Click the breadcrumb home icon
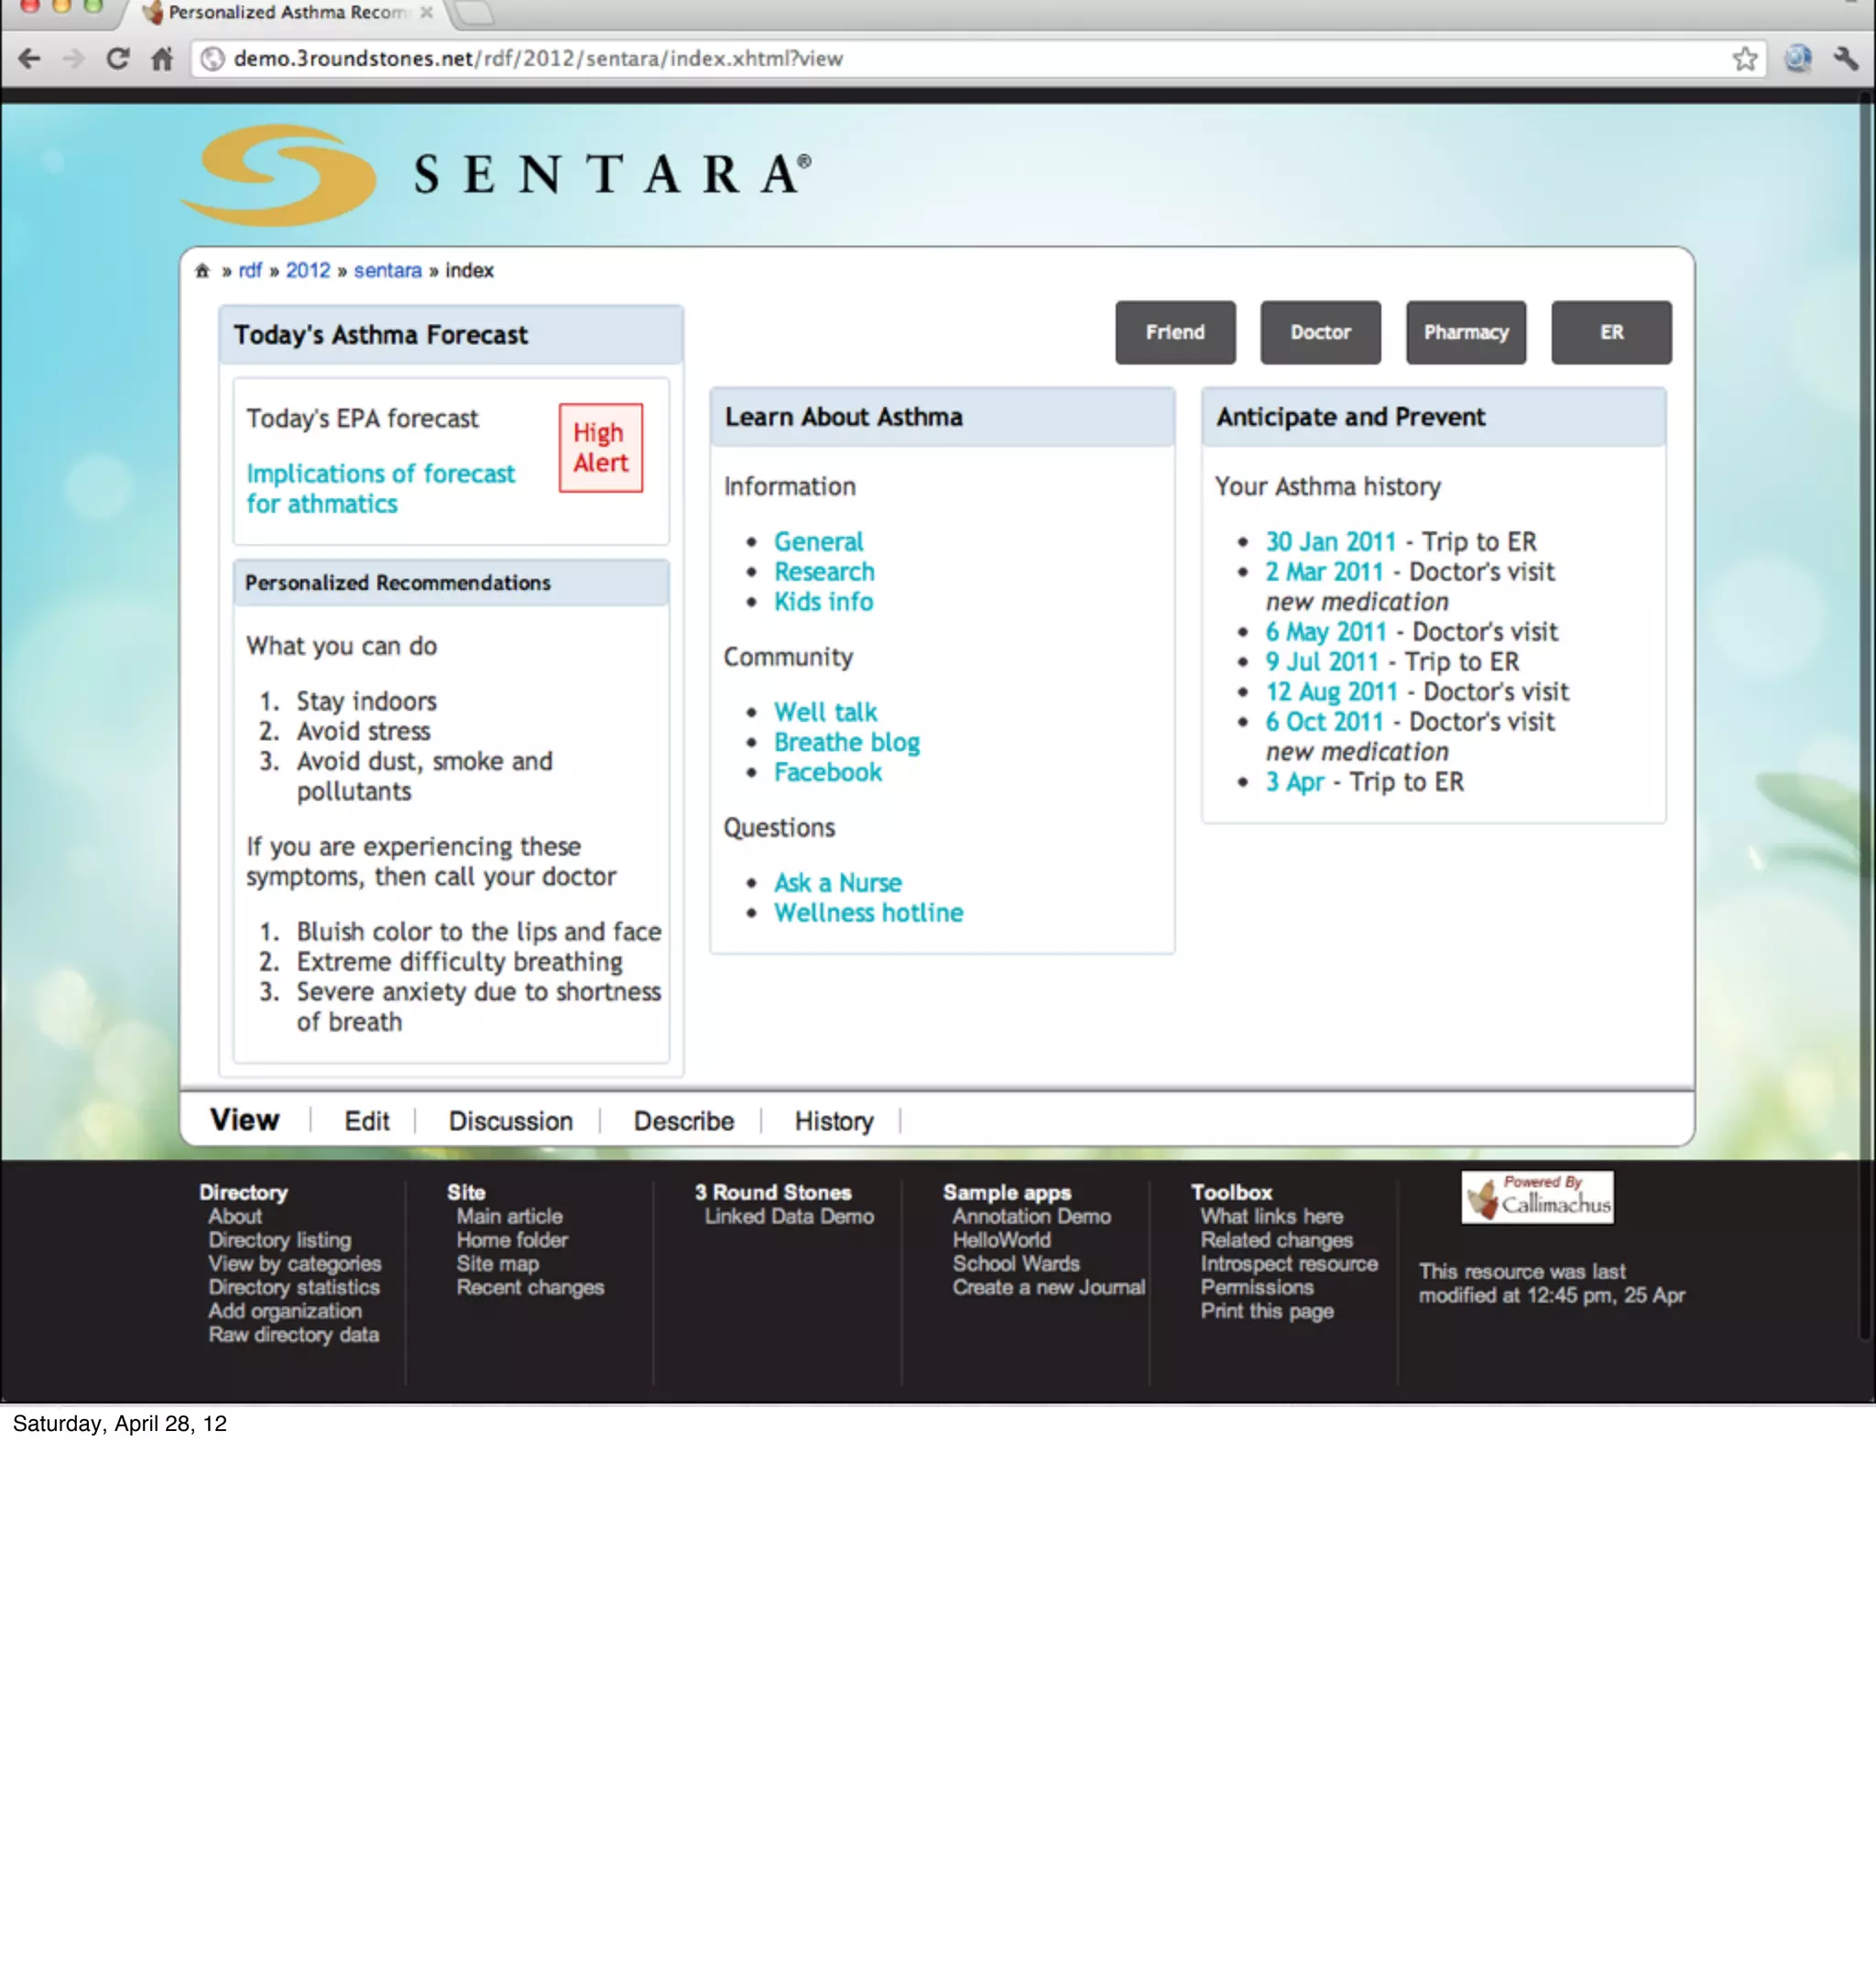1876x1966 pixels. (202, 271)
